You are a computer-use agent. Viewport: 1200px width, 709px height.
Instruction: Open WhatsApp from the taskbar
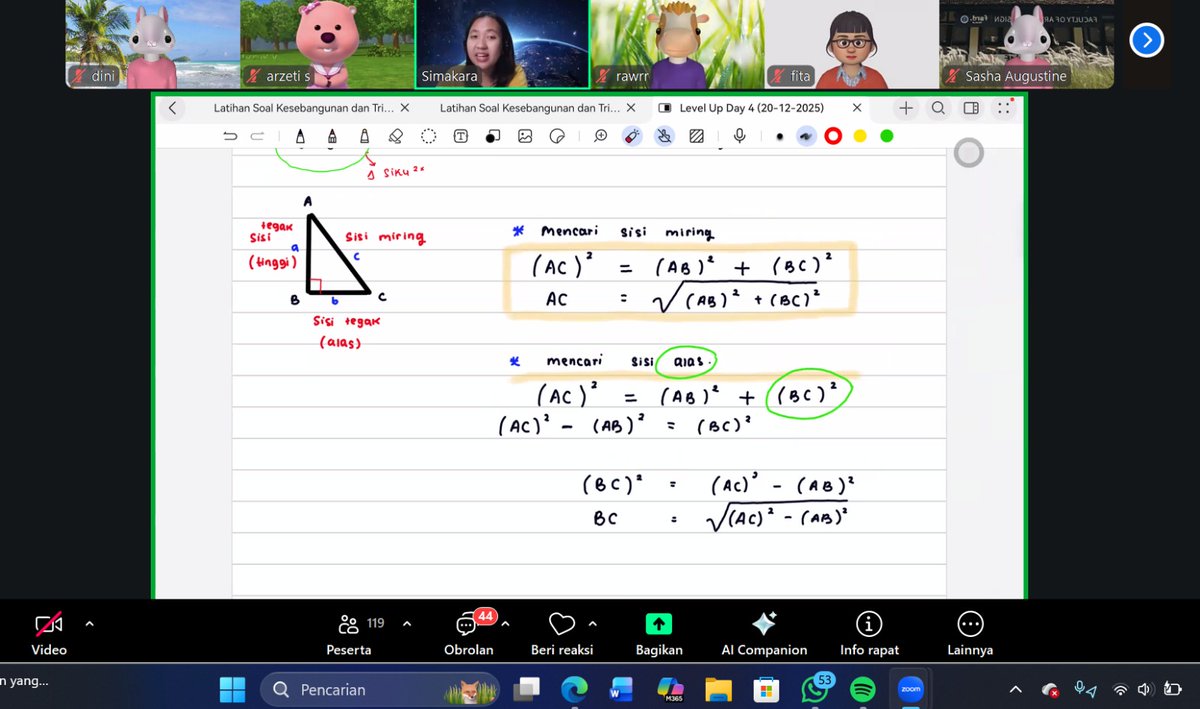click(813, 689)
